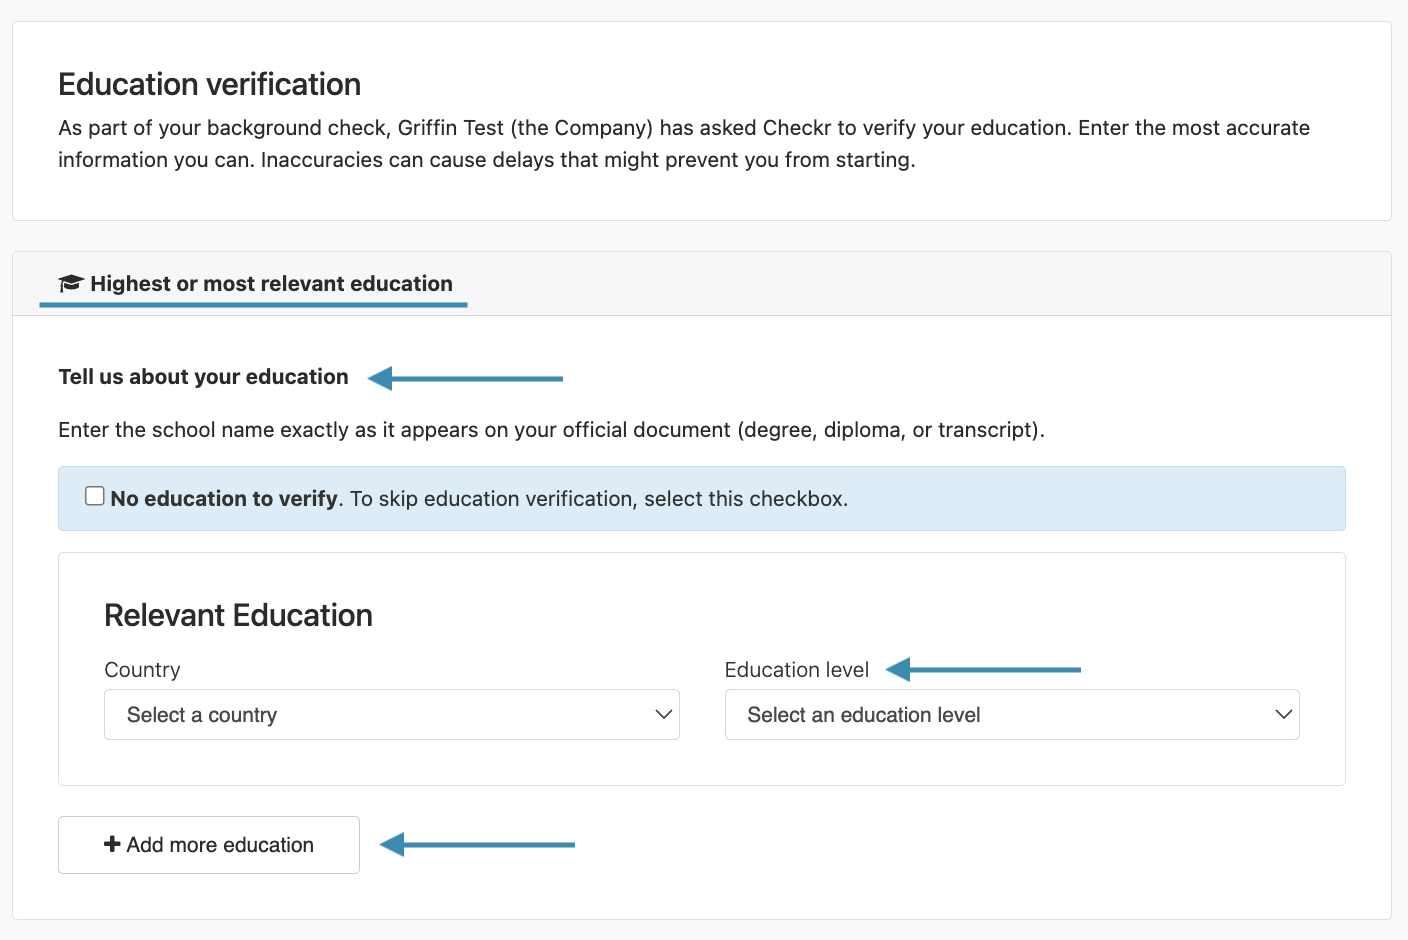Click the plus icon on Add more education
This screenshot has width=1408, height=940.
tap(112, 844)
